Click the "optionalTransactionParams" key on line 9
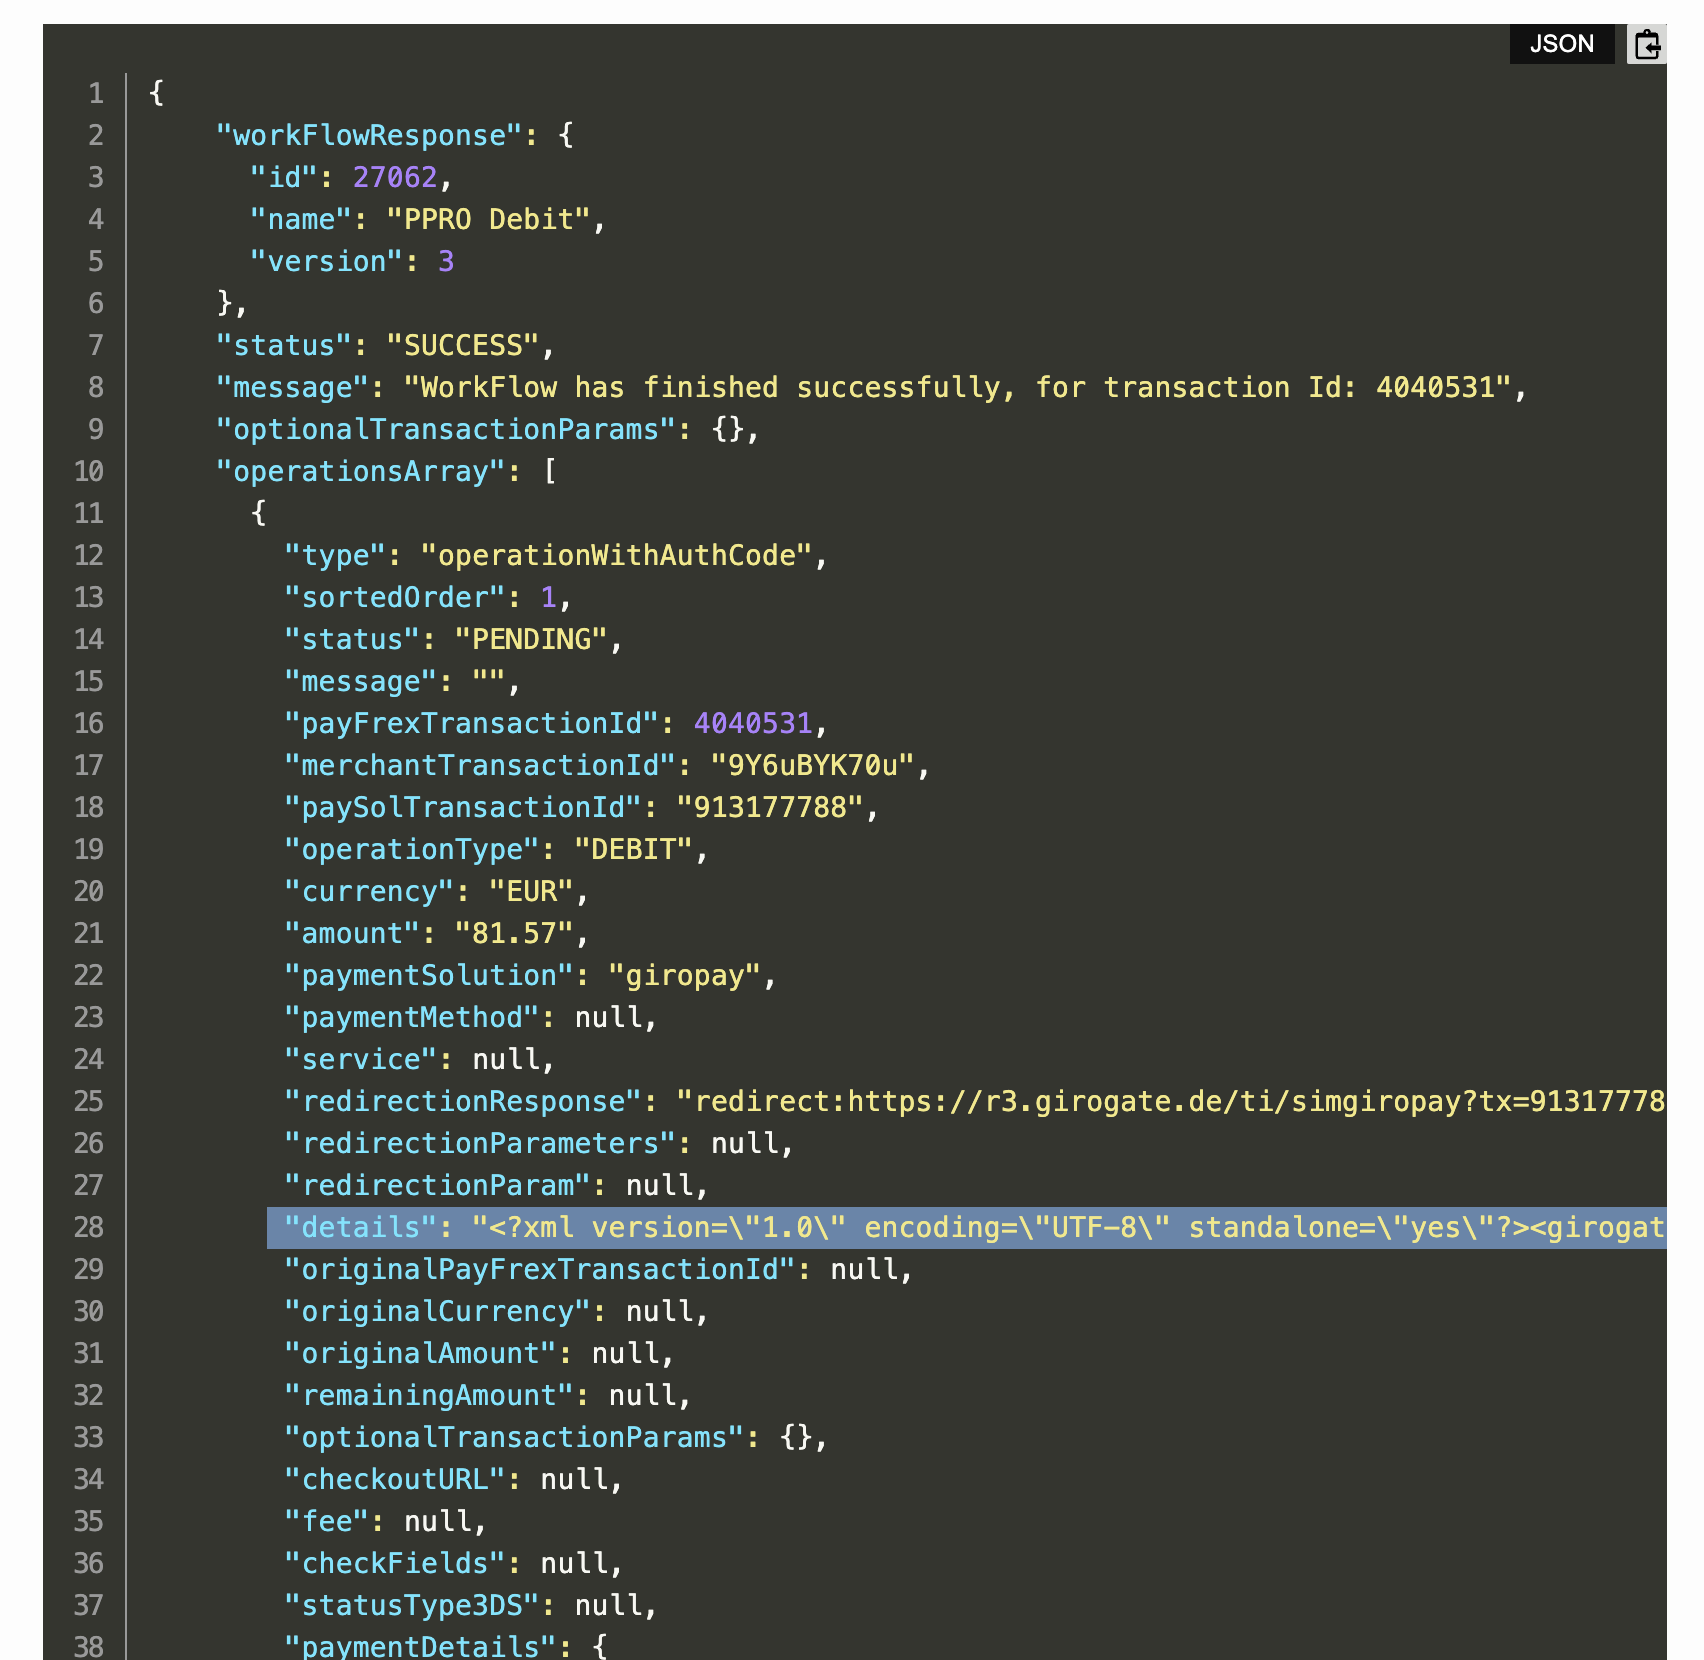 coord(447,429)
